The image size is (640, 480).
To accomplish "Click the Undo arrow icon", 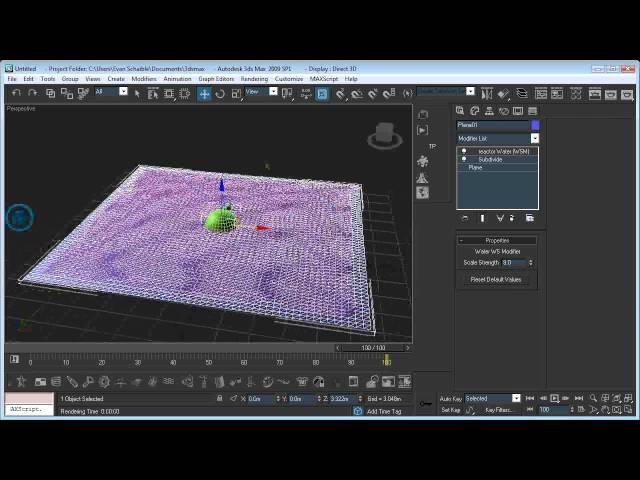I will [17, 93].
